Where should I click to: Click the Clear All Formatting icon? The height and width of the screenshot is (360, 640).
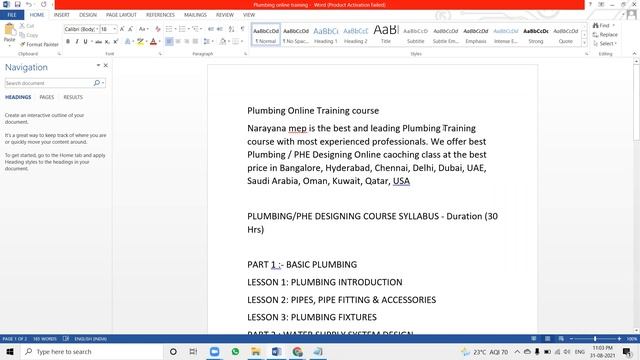(x=158, y=29)
